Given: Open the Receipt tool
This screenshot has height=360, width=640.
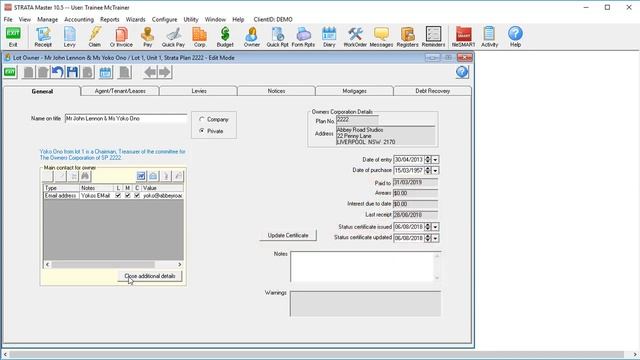Looking at the screenshot, I should 43,37.
